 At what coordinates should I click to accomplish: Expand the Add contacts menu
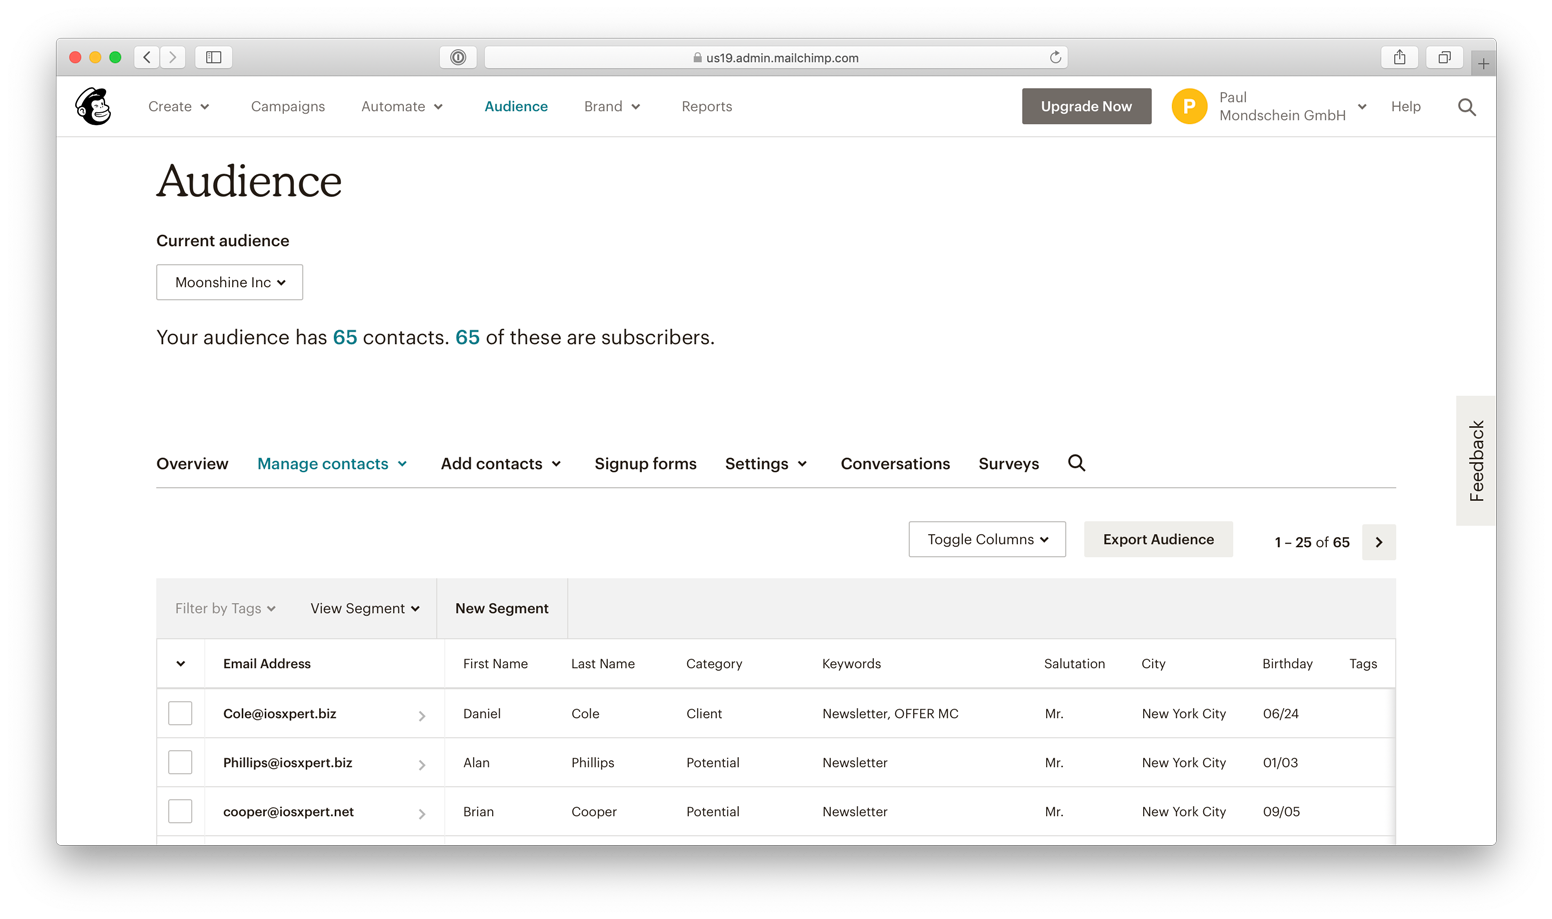click(x=501, y=464)
